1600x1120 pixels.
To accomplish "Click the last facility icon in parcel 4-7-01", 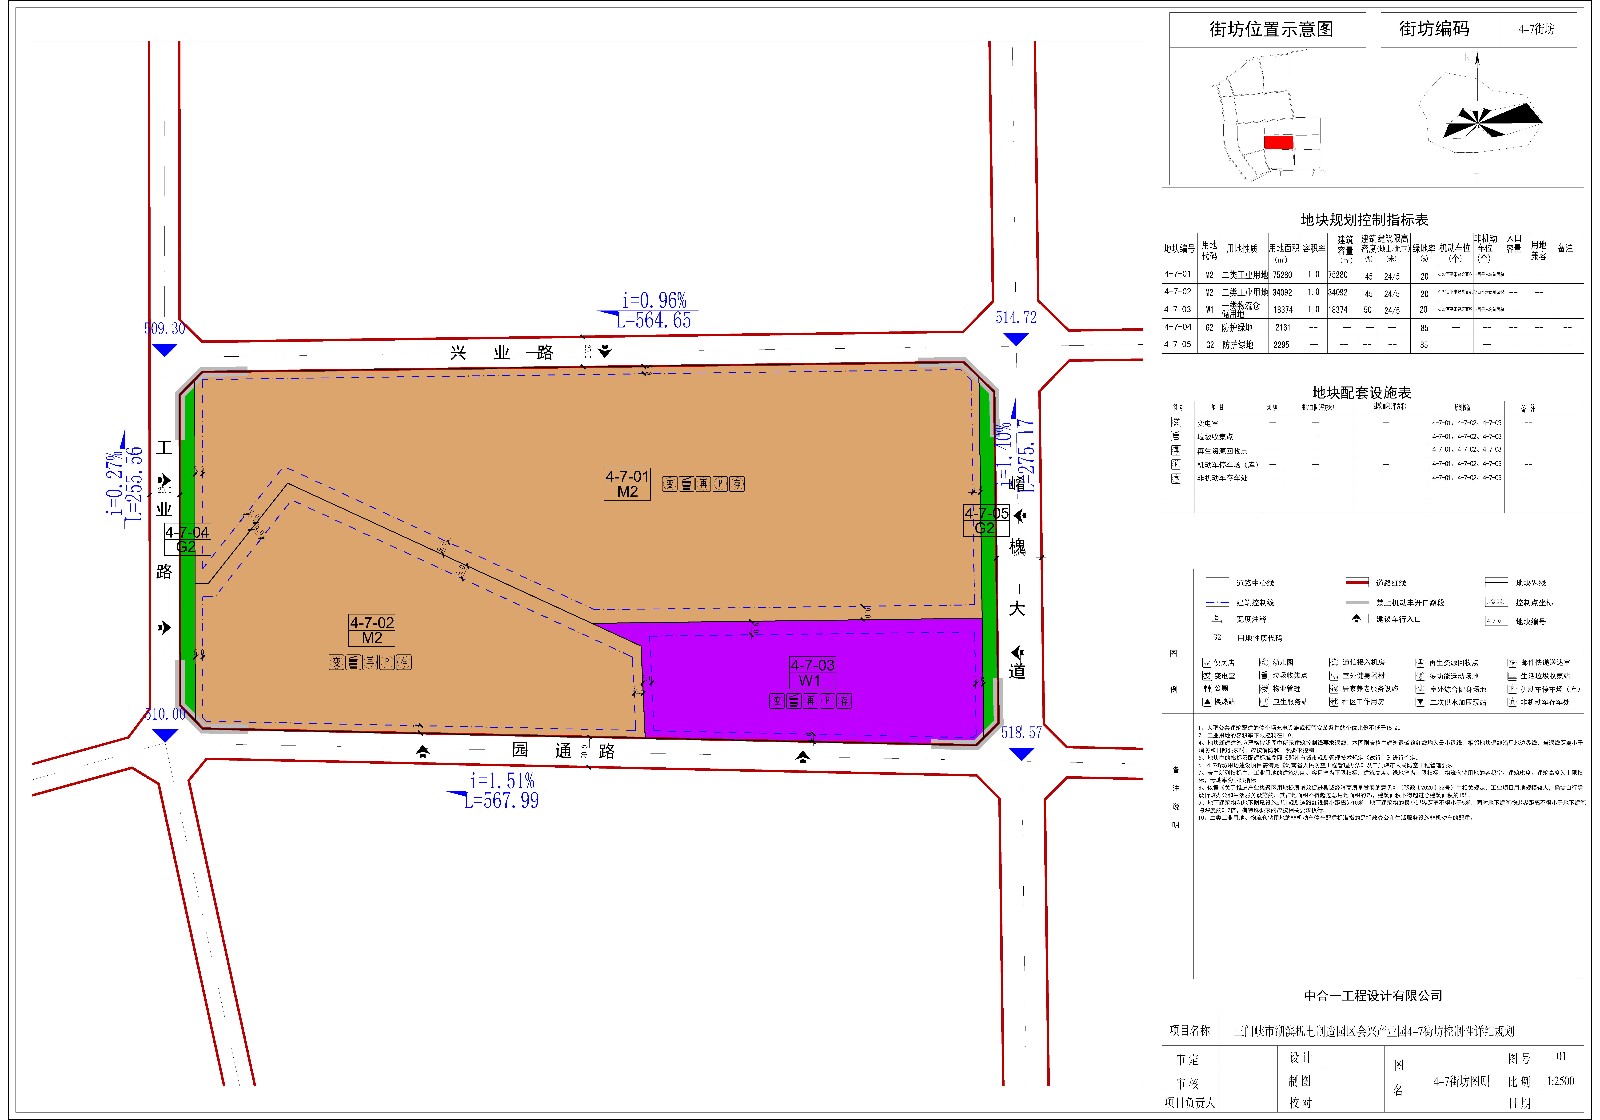I will (x=737, y=484).
